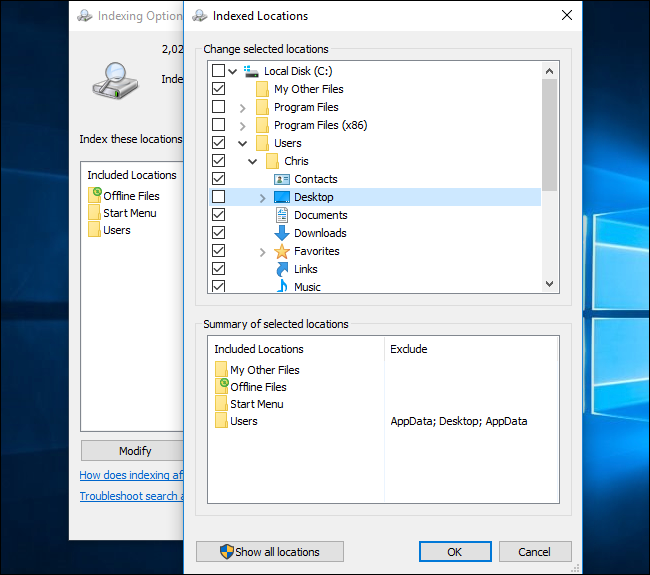This screenshot has width=650, height=575.
Task: Click Users folder icon in Indexing Options list
Action: tap(94, 230)
